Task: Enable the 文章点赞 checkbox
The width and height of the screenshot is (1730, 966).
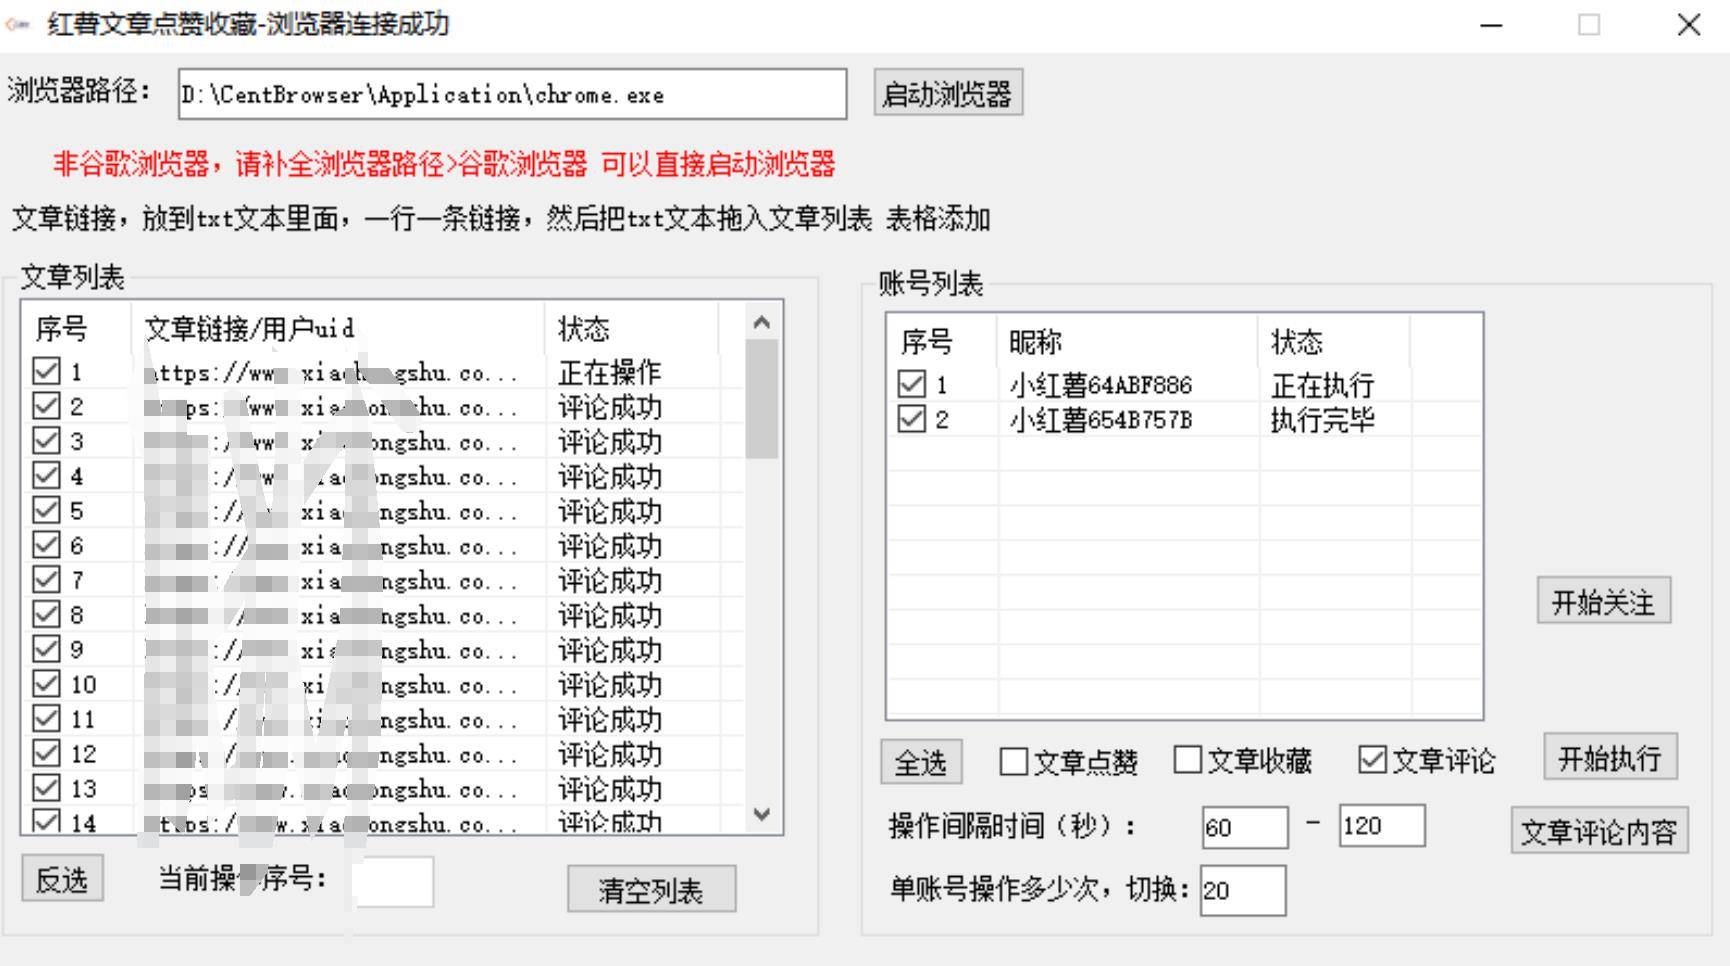Action: click(1014, 762)
